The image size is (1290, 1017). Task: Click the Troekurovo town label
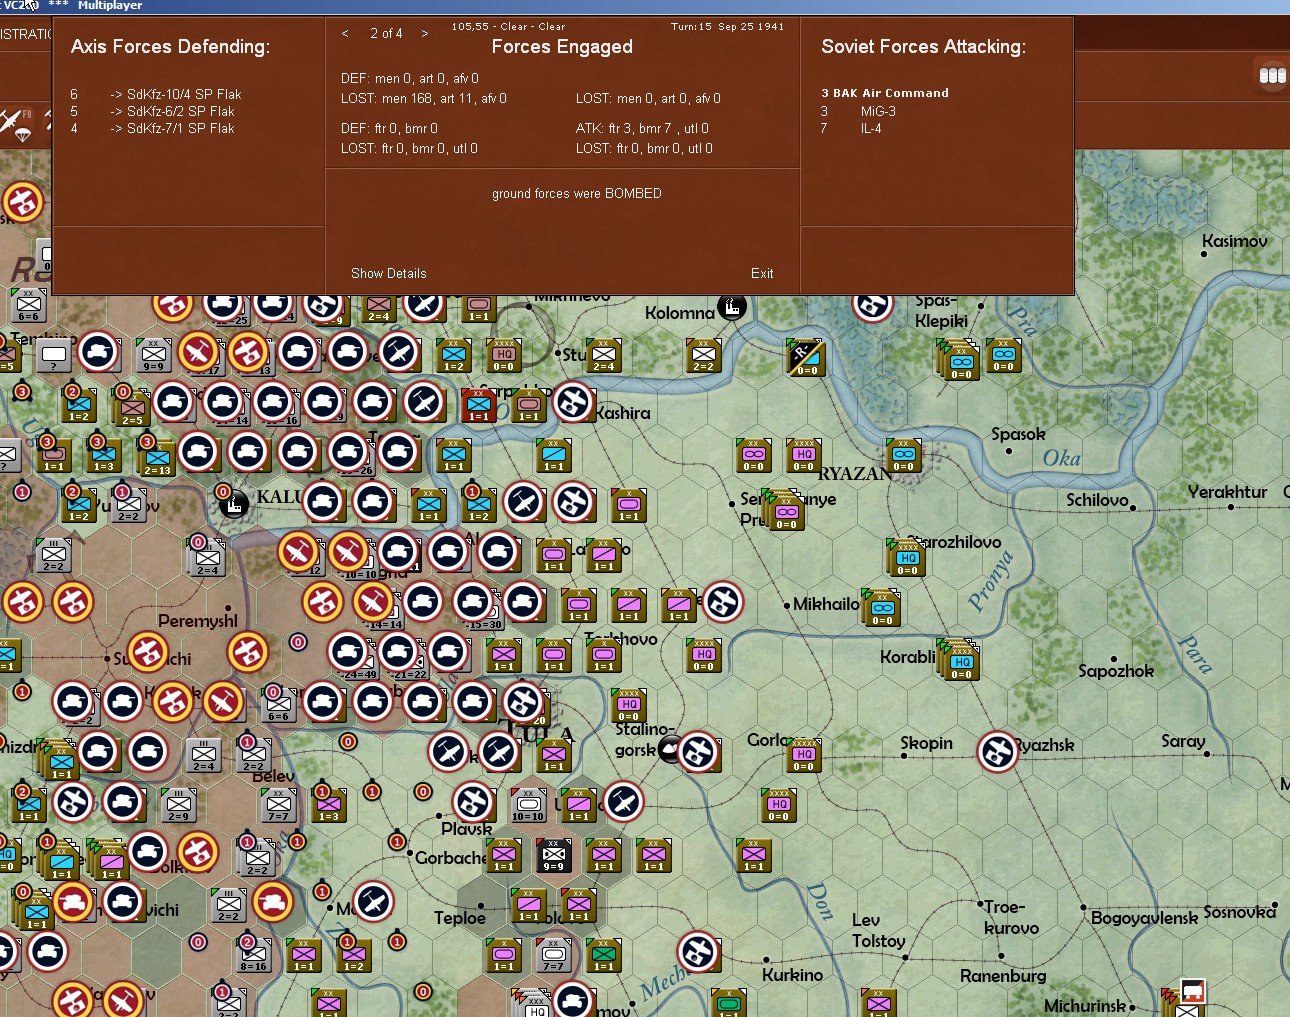point(1010,918)
